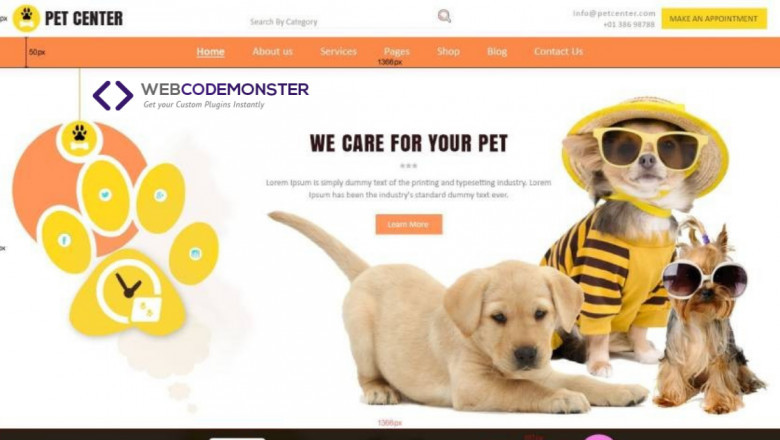The image size is (780, 440).
Task: Visit the Blog section
Action: click(x=497, y=52)
